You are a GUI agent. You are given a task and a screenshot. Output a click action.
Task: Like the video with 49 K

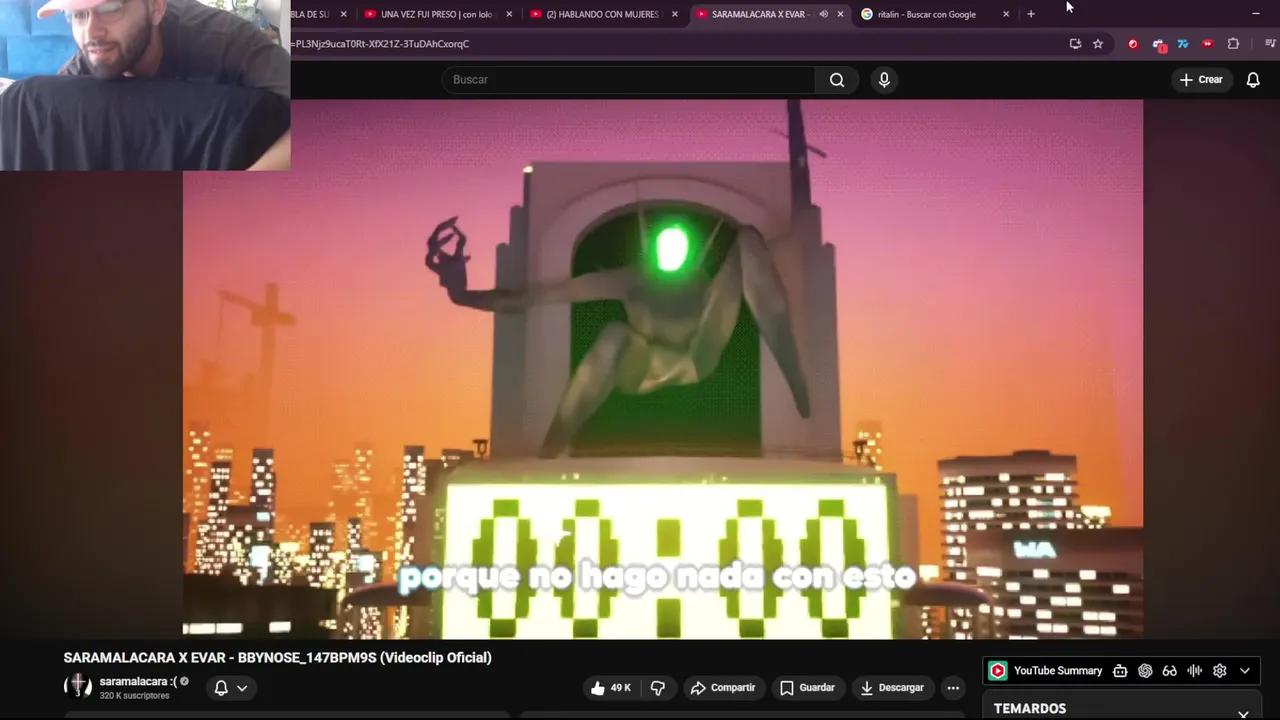click(610, 688)
